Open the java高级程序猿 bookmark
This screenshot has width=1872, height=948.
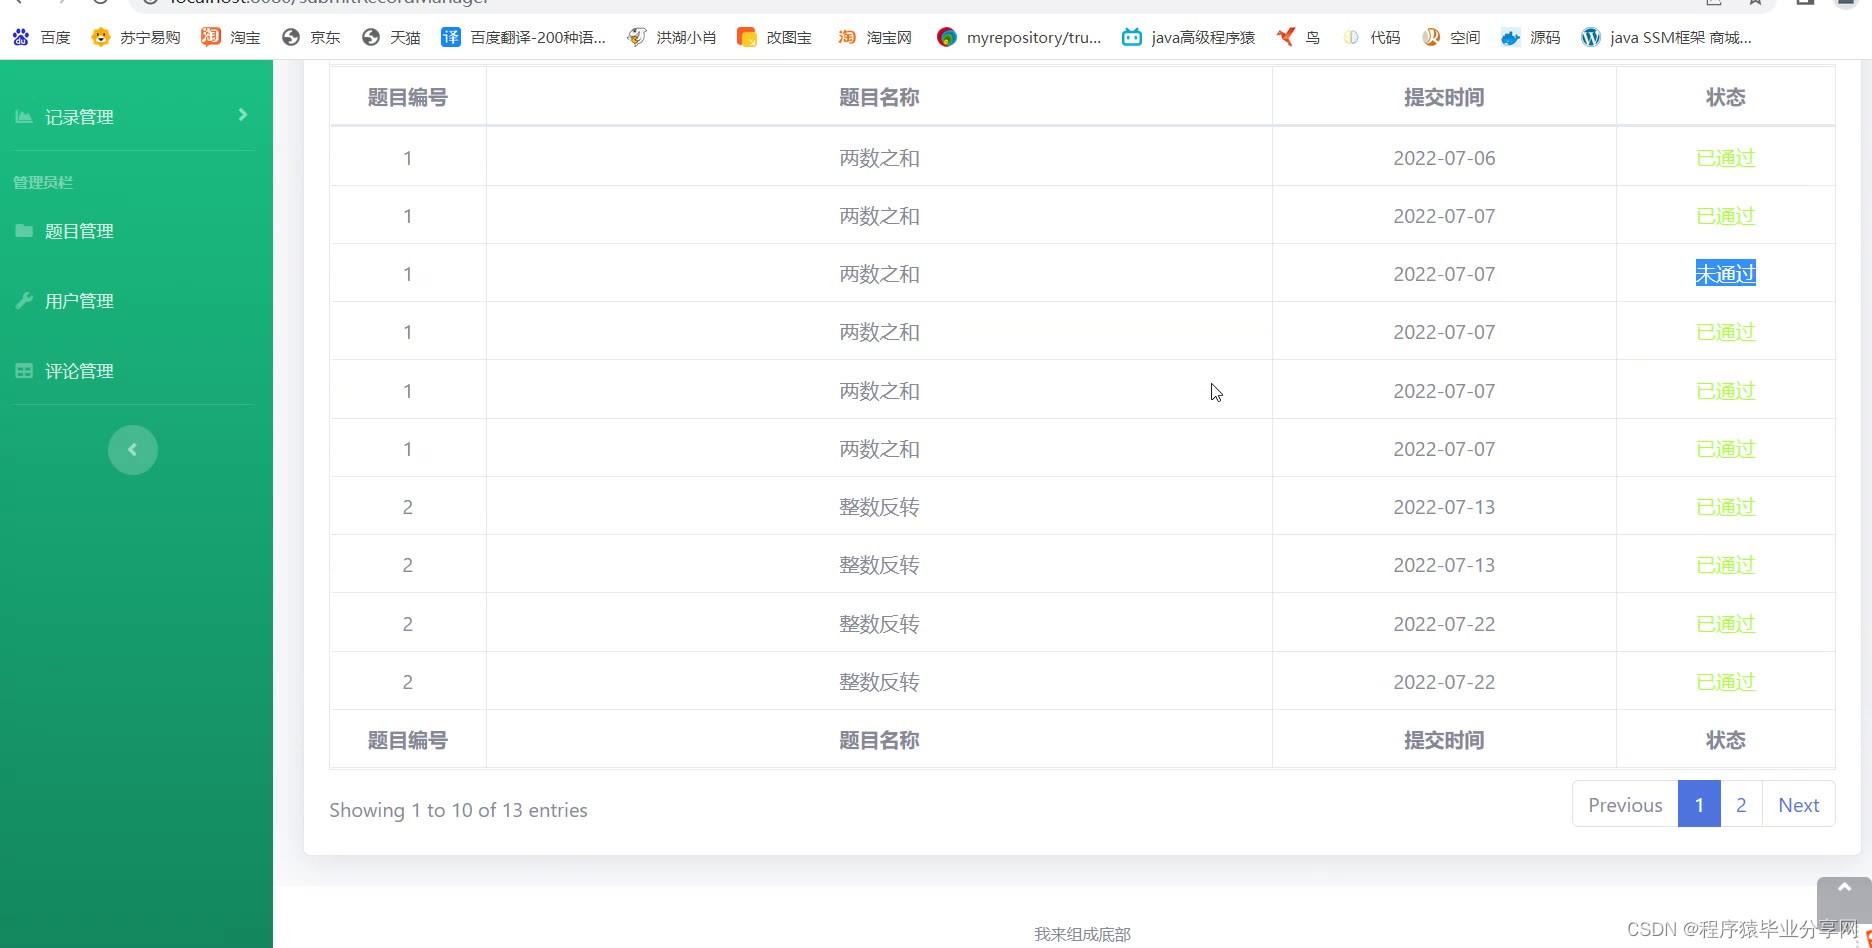1188,37
